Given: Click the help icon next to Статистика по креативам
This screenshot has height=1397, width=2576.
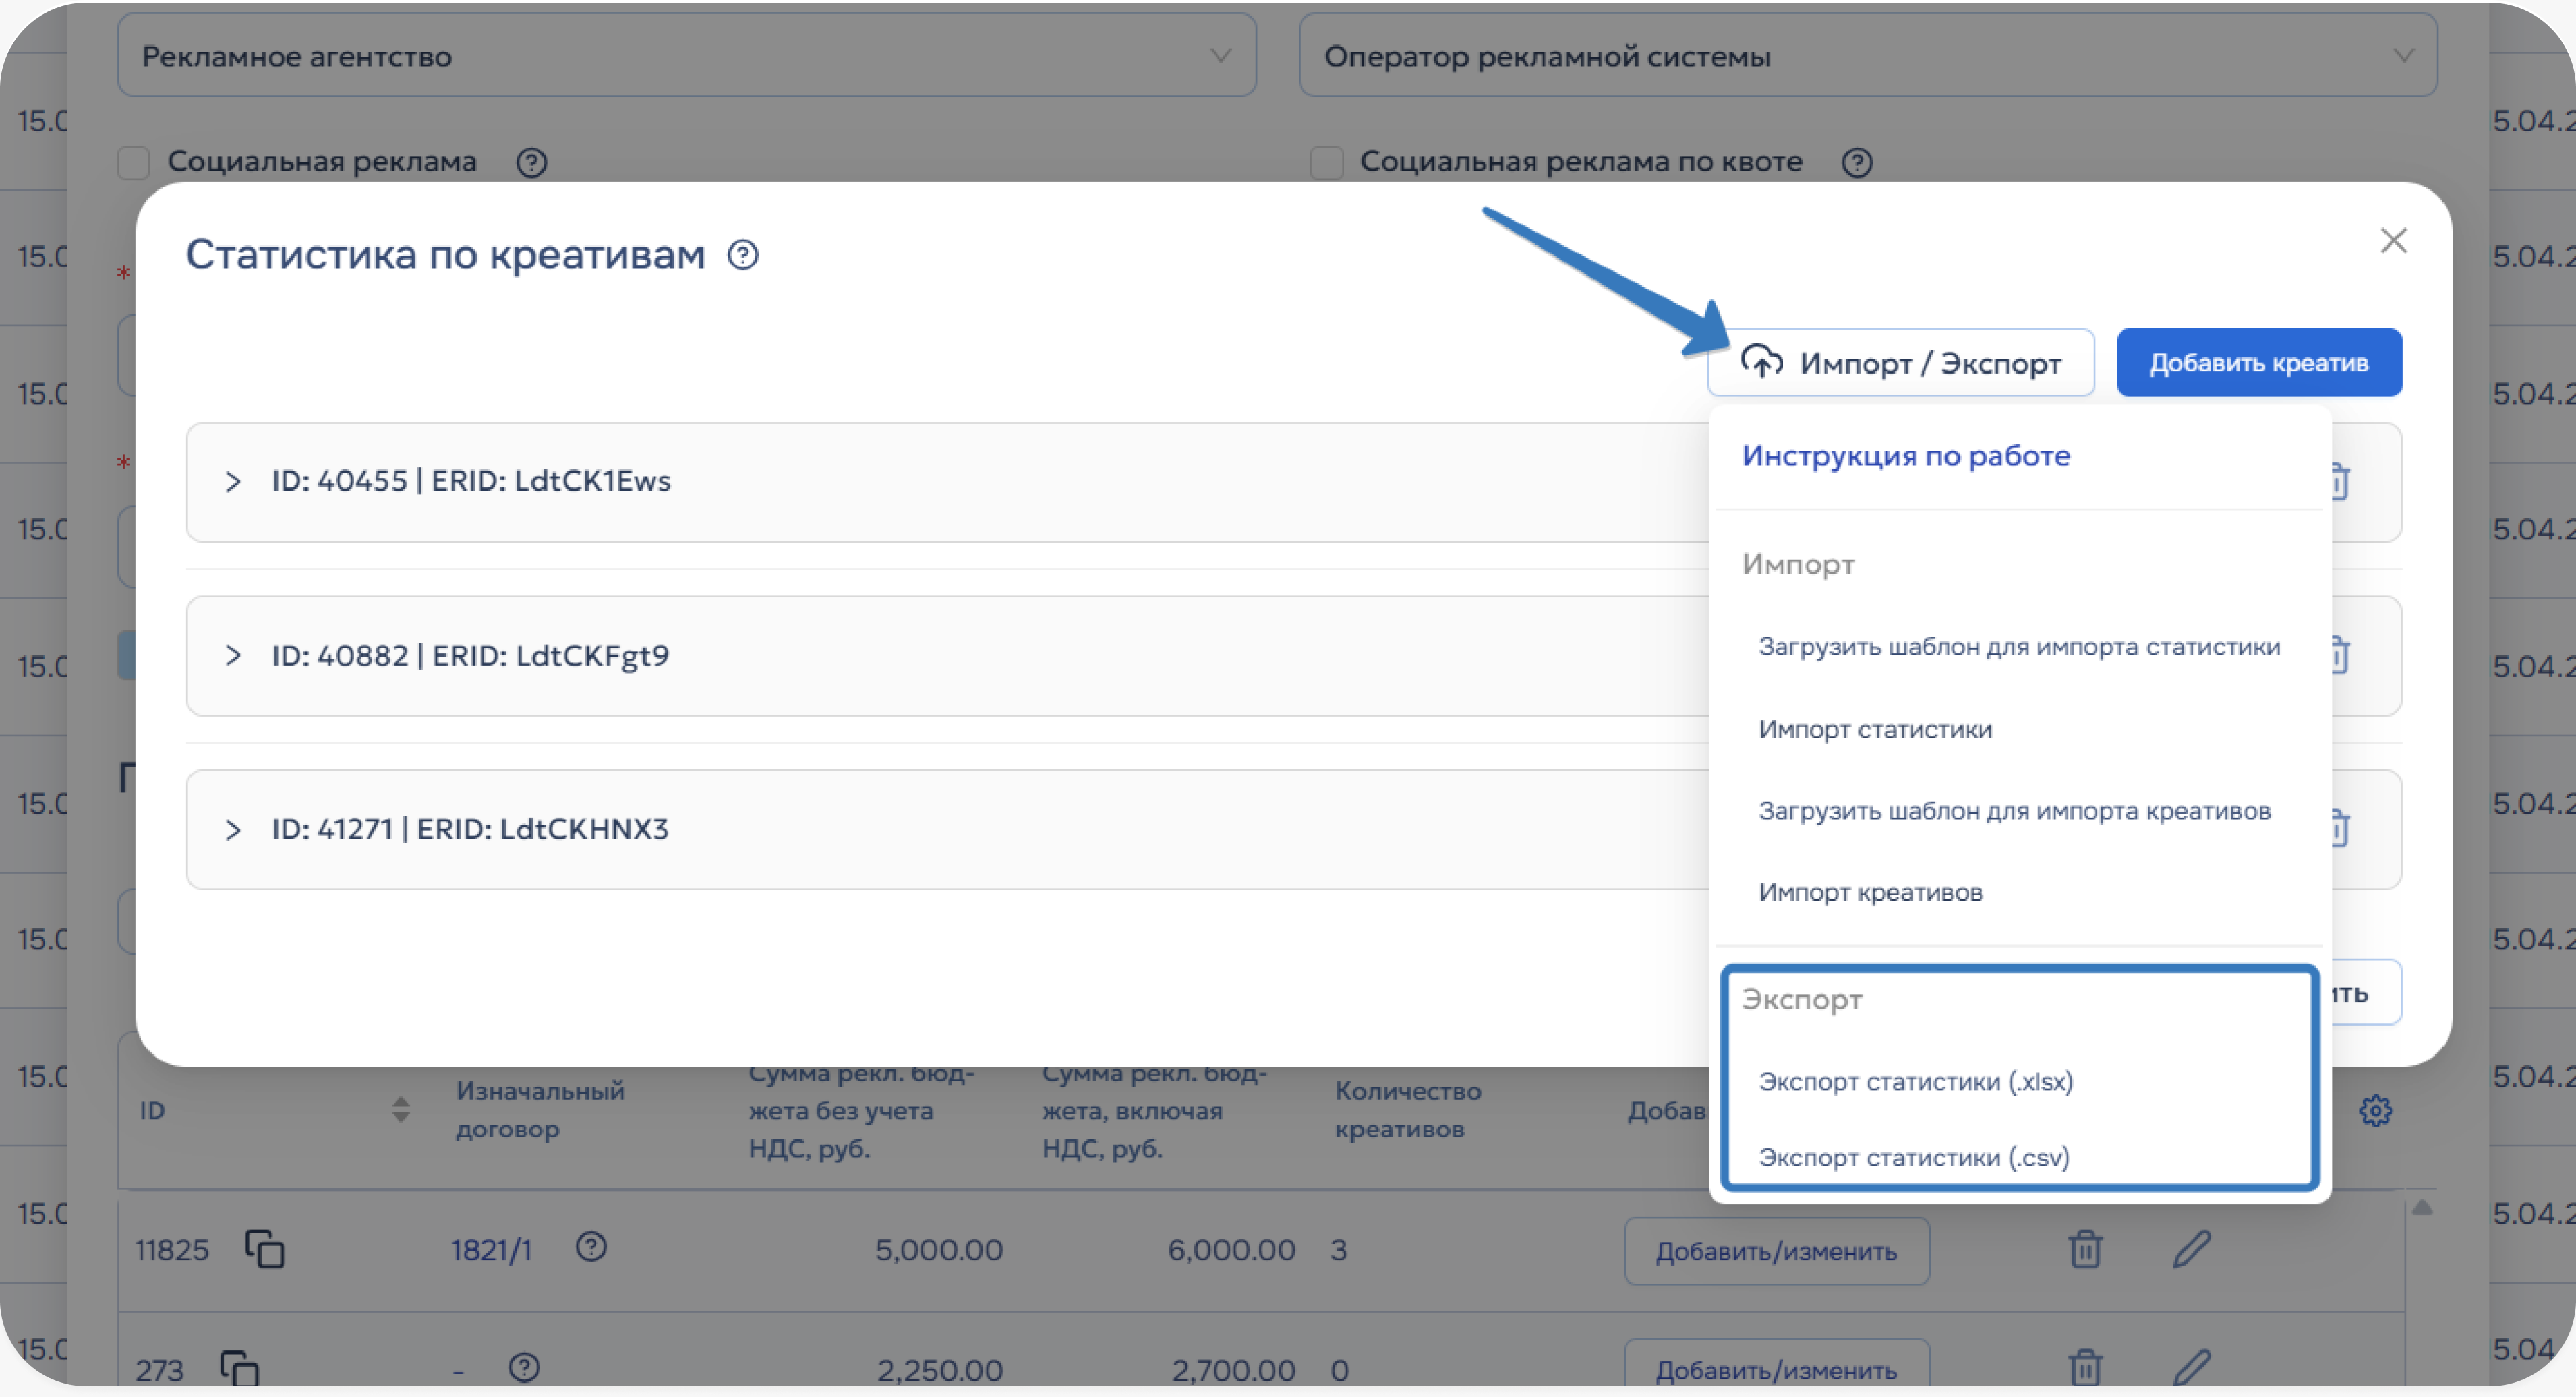Looking at the screenshot, I should pos(743,255).
